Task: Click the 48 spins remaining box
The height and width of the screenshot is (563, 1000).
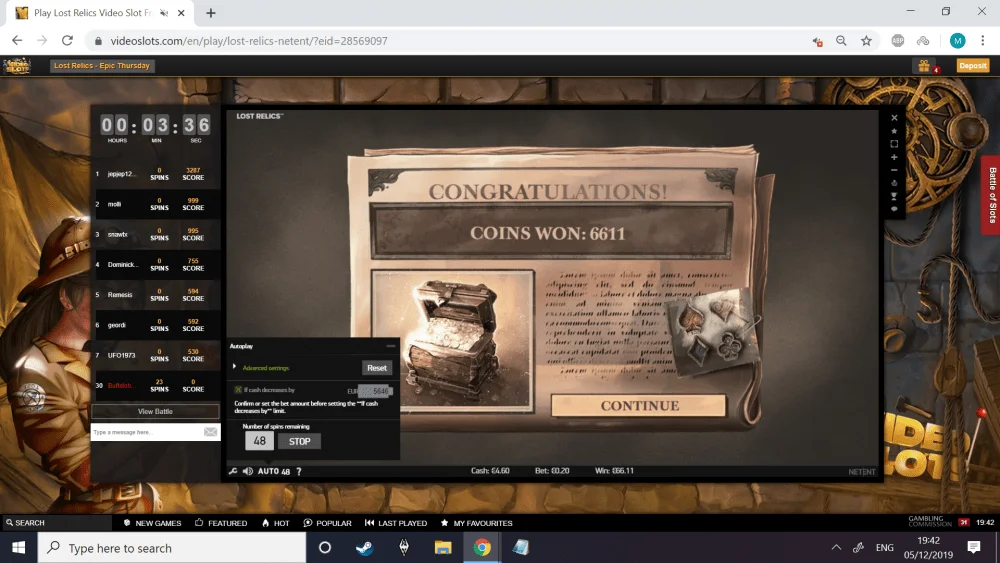Action: coord(260,441)
